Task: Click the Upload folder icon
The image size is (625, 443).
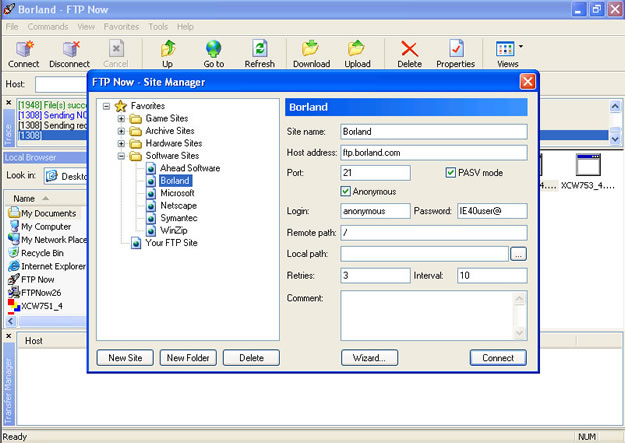Action: 356,48
